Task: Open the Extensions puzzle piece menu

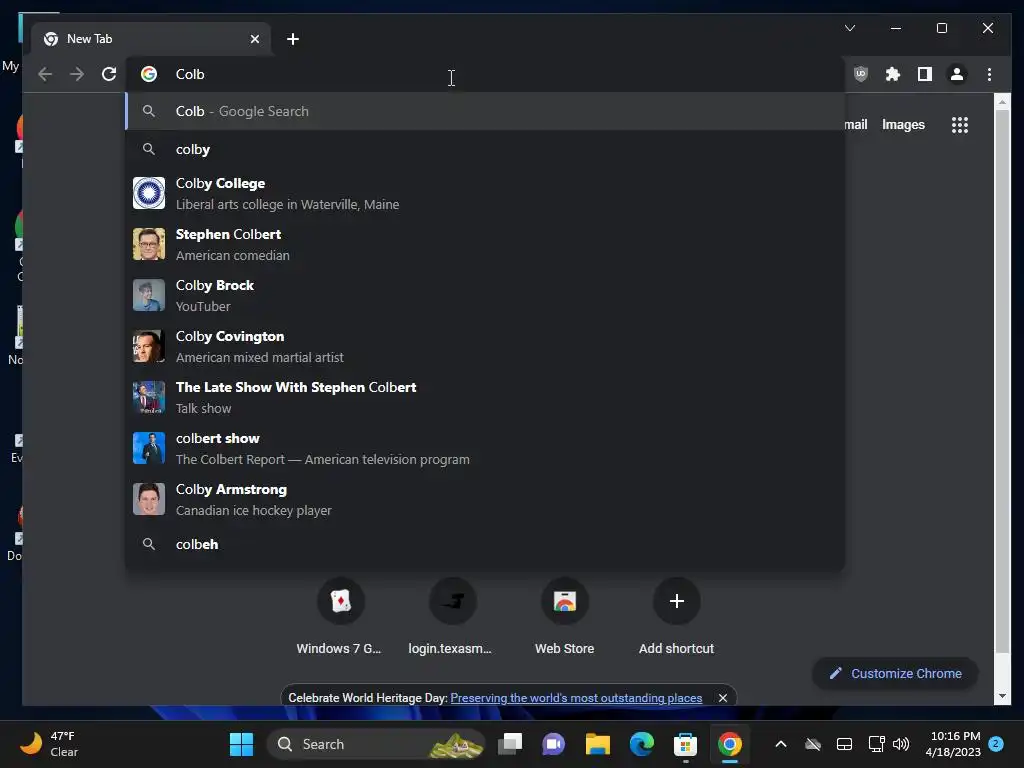Action: [x=892, y=74]
